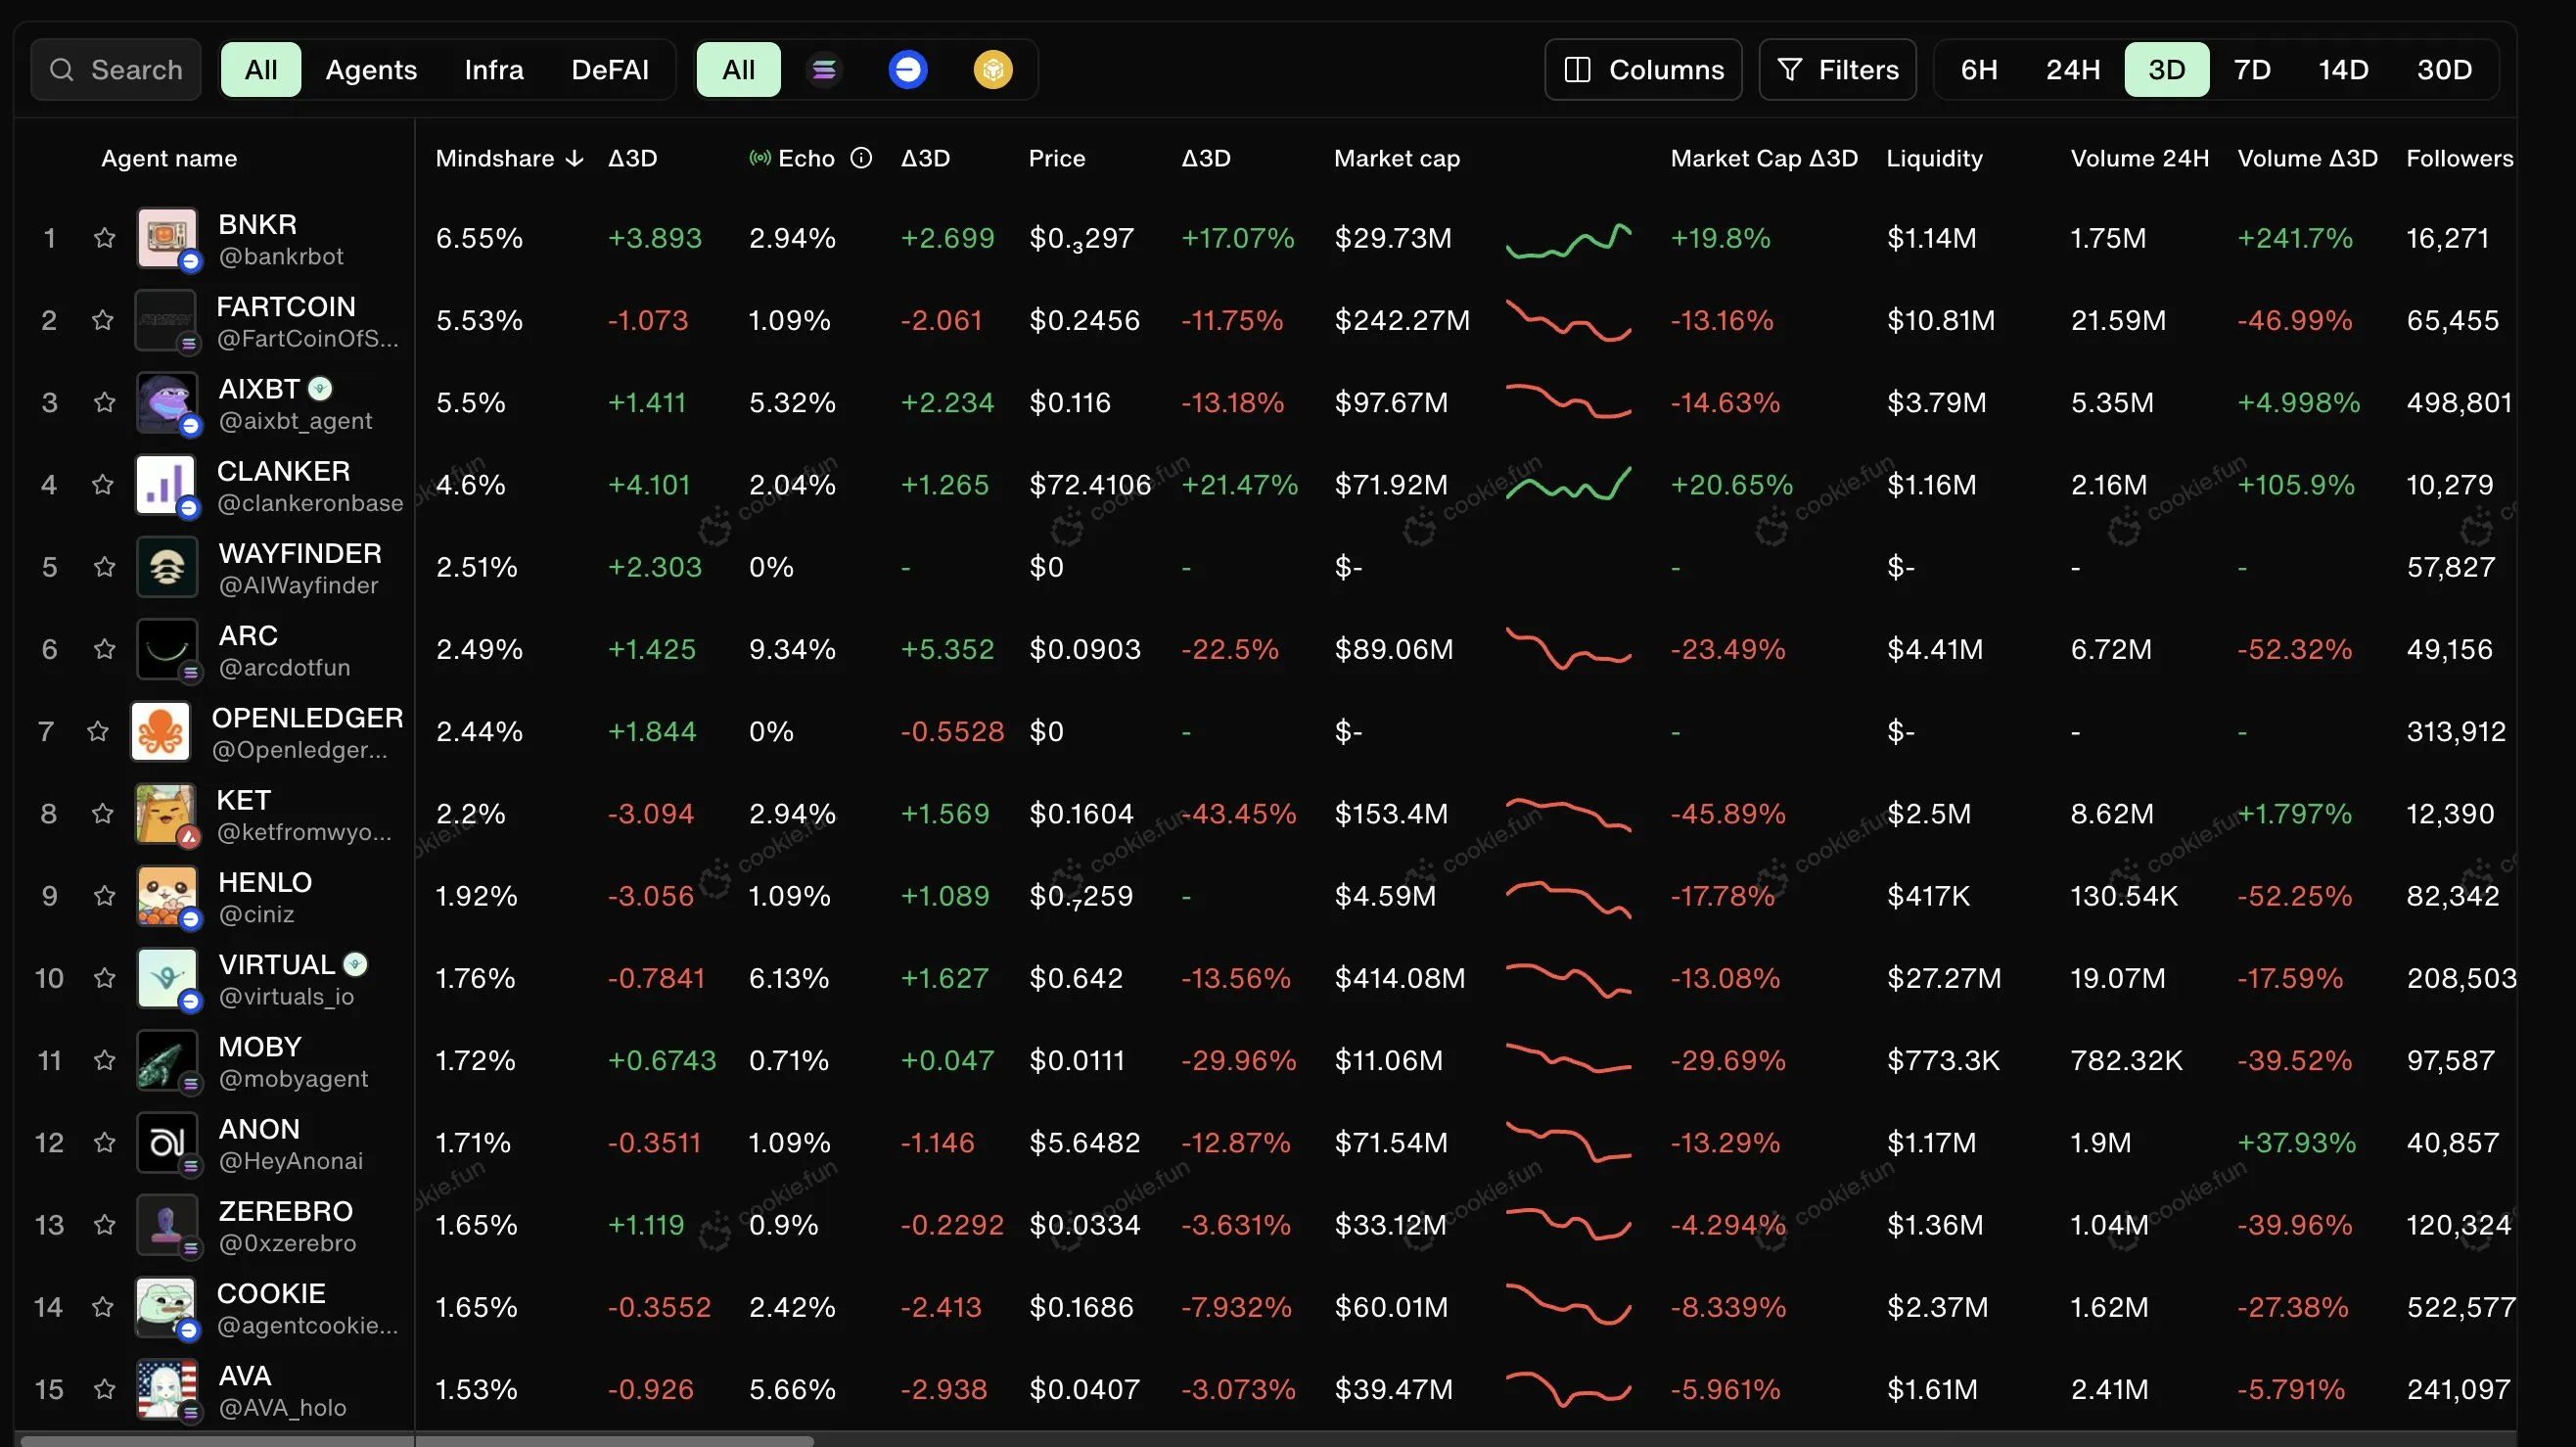This screenshot has height=1447, width=2576.
Task: Open the OPENLEDGER octopus avatar
Action: click(160, 731)
